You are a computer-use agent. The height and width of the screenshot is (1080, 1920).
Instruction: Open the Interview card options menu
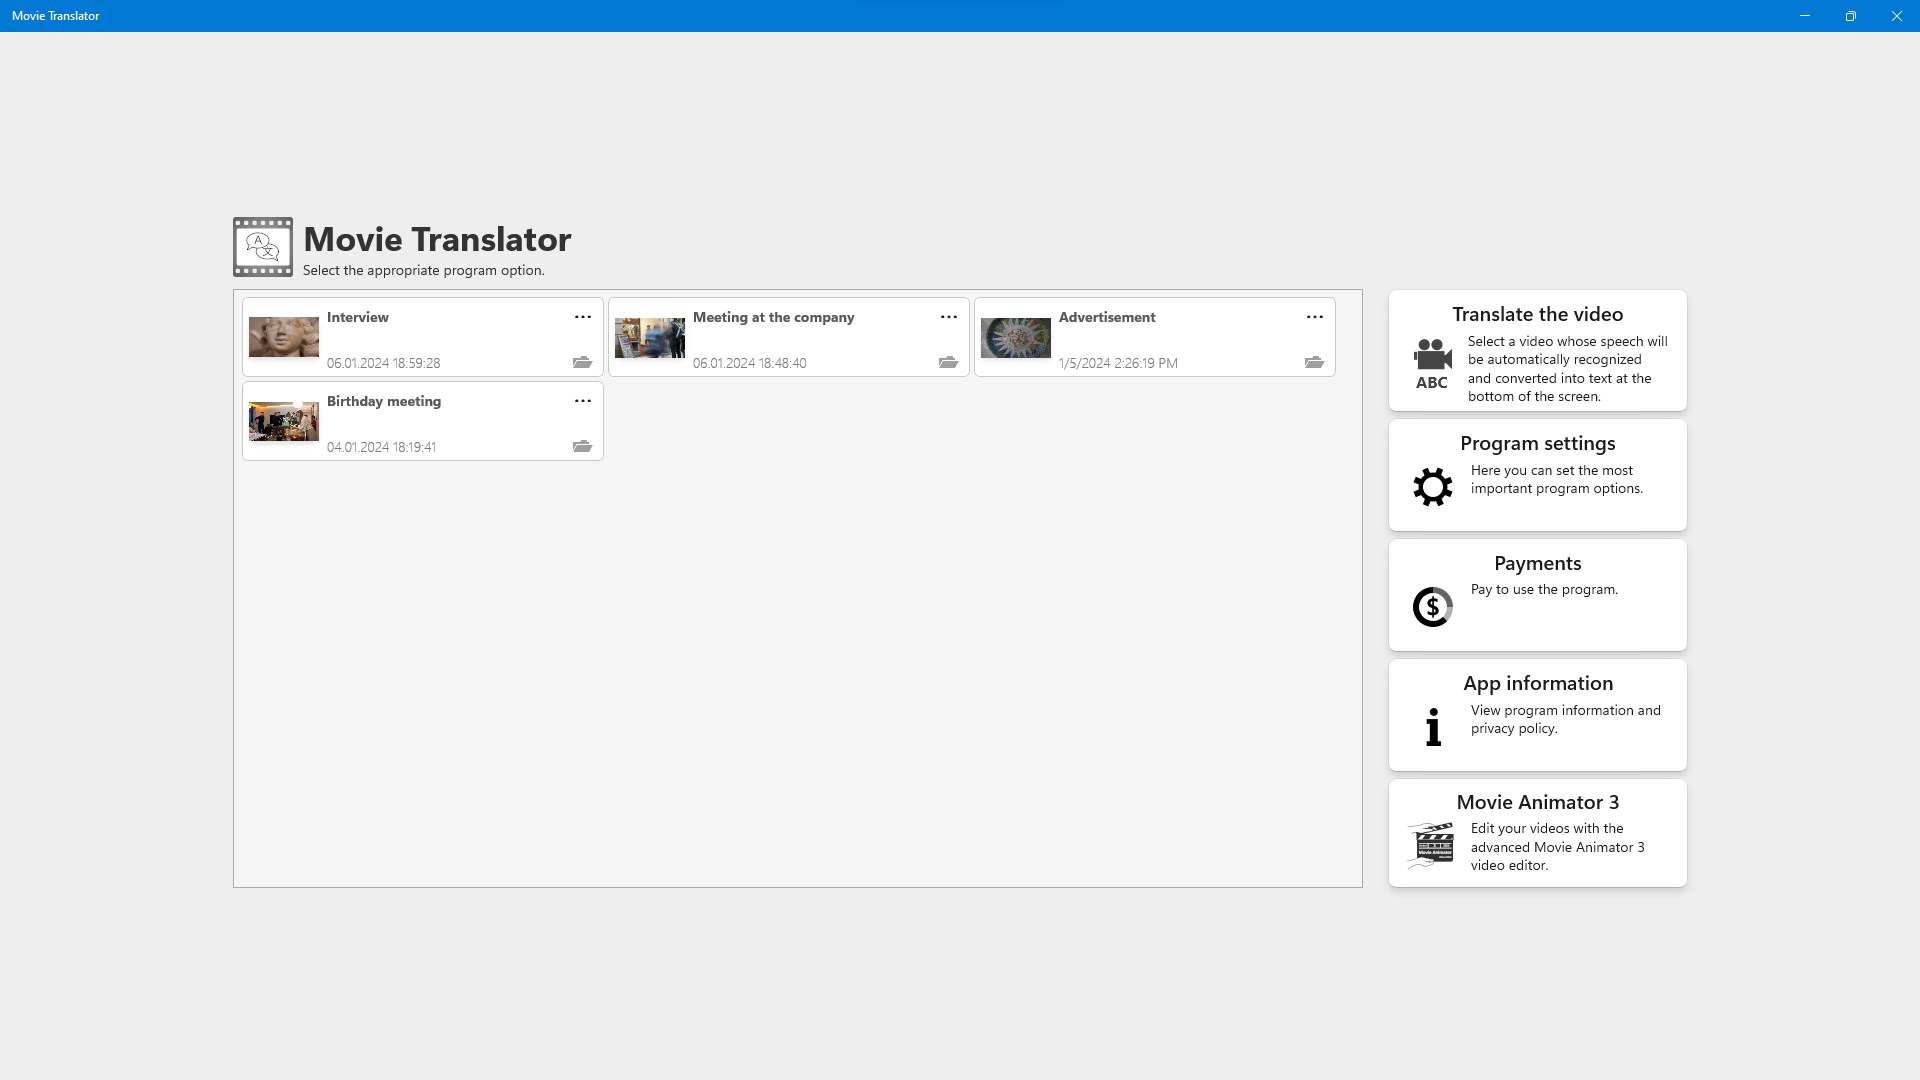click(583, 317)
